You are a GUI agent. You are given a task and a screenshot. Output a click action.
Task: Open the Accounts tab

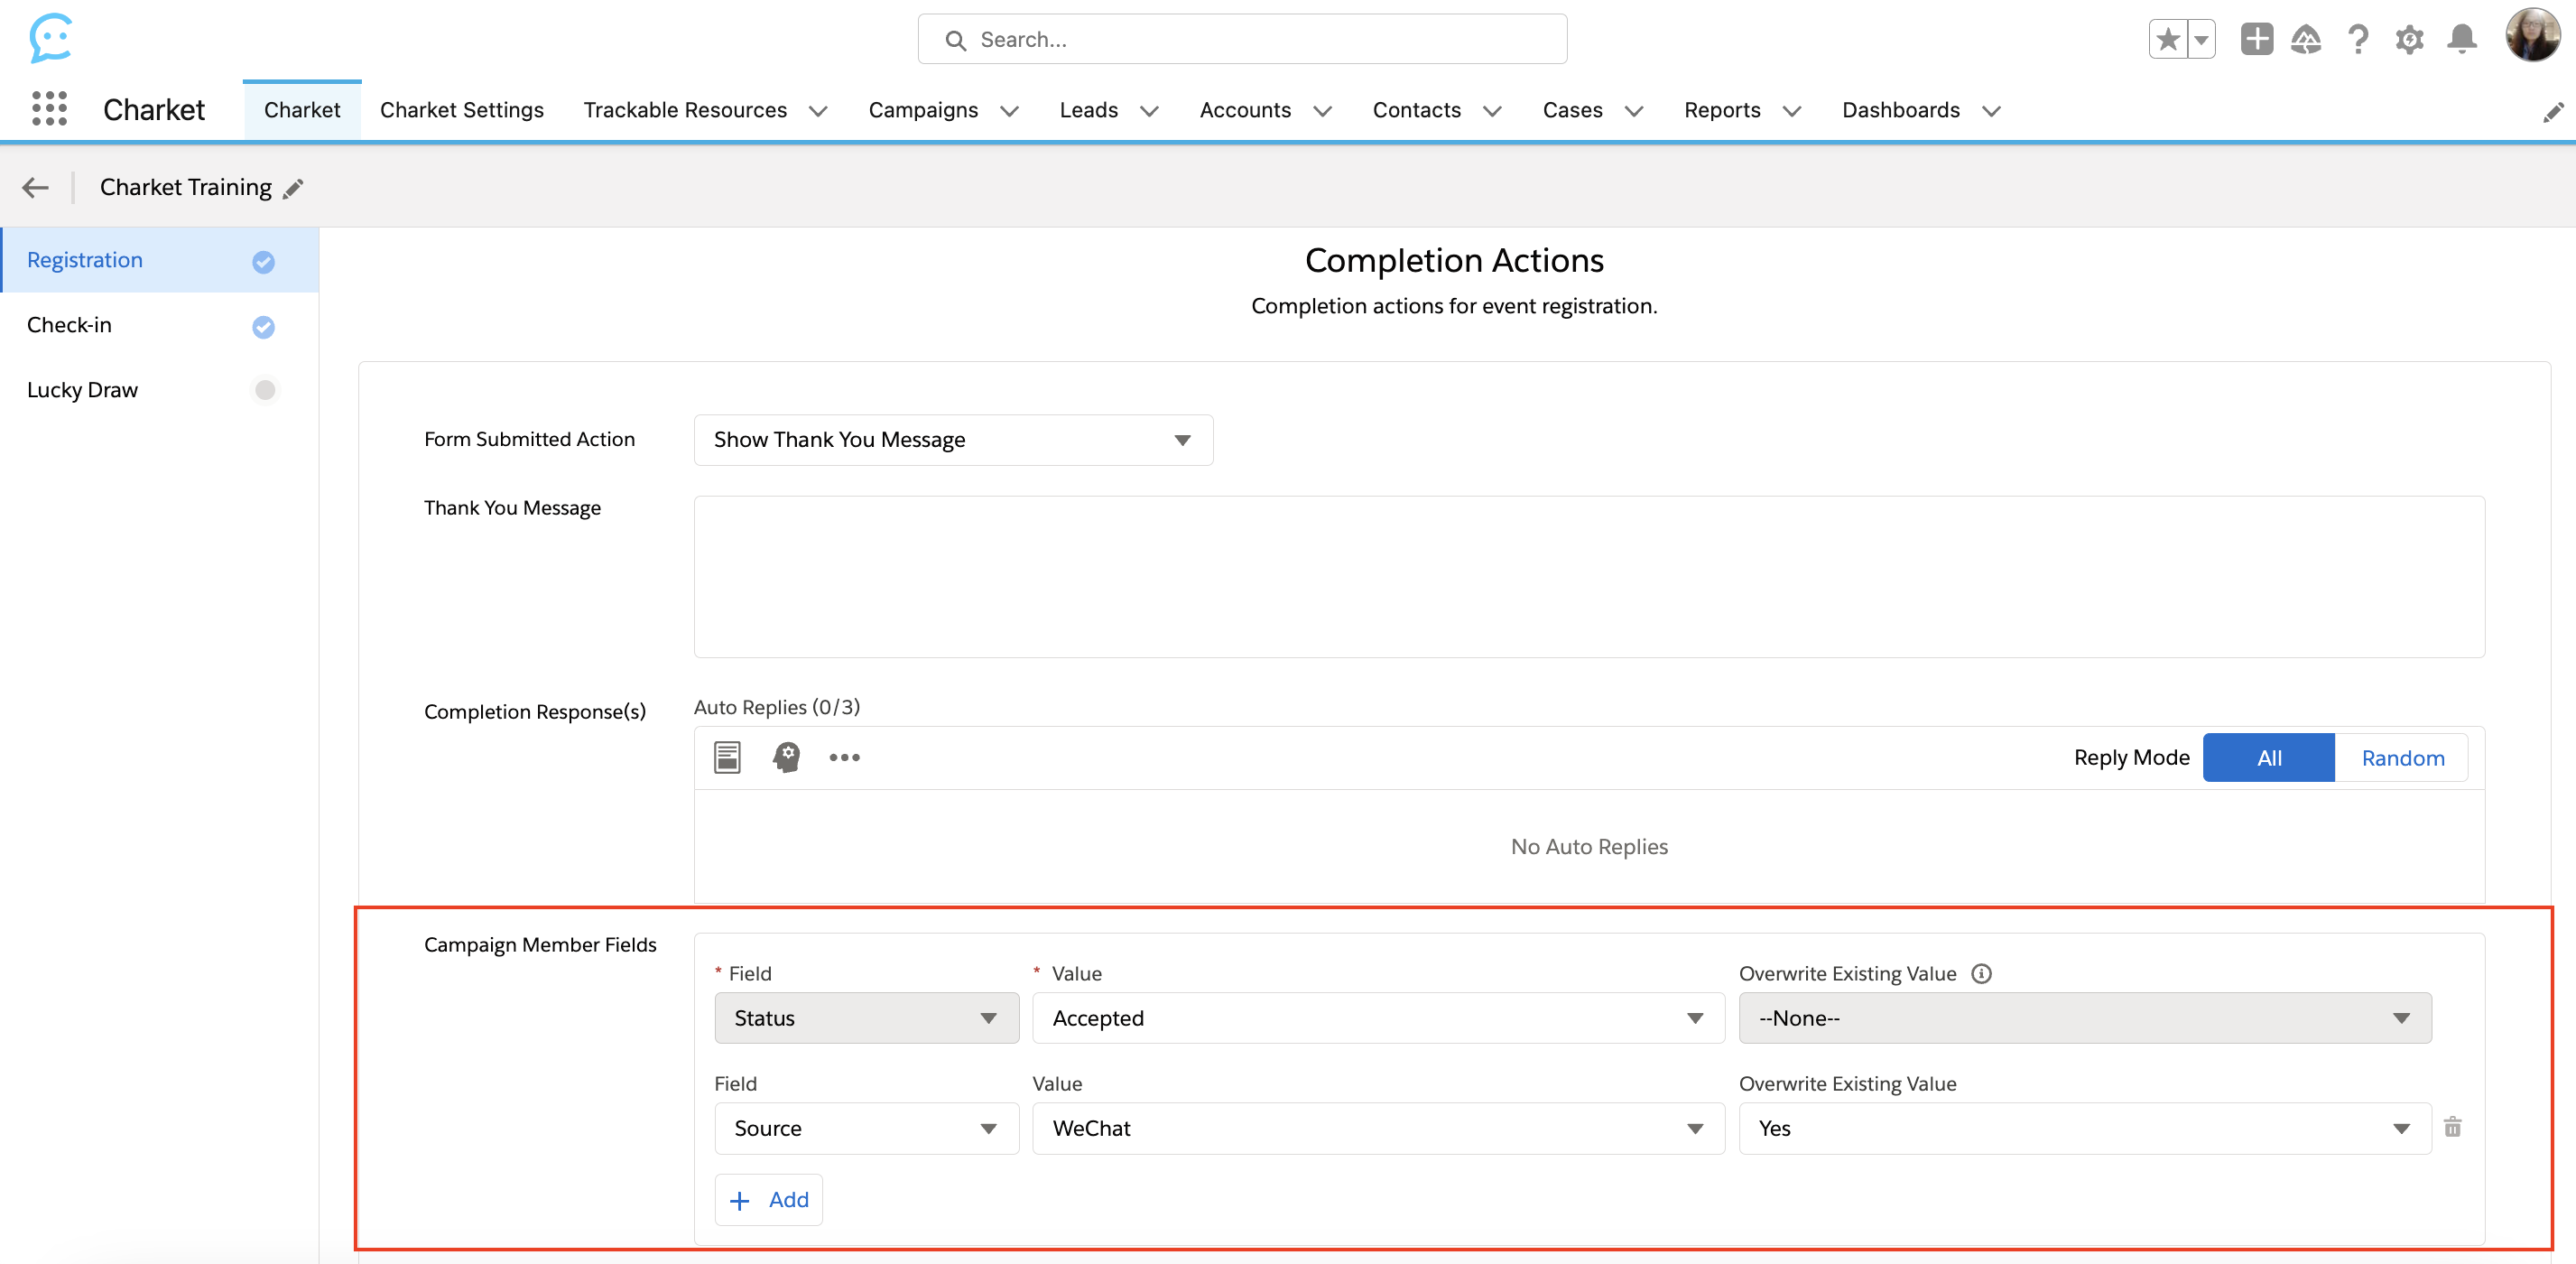(1245, 110)
